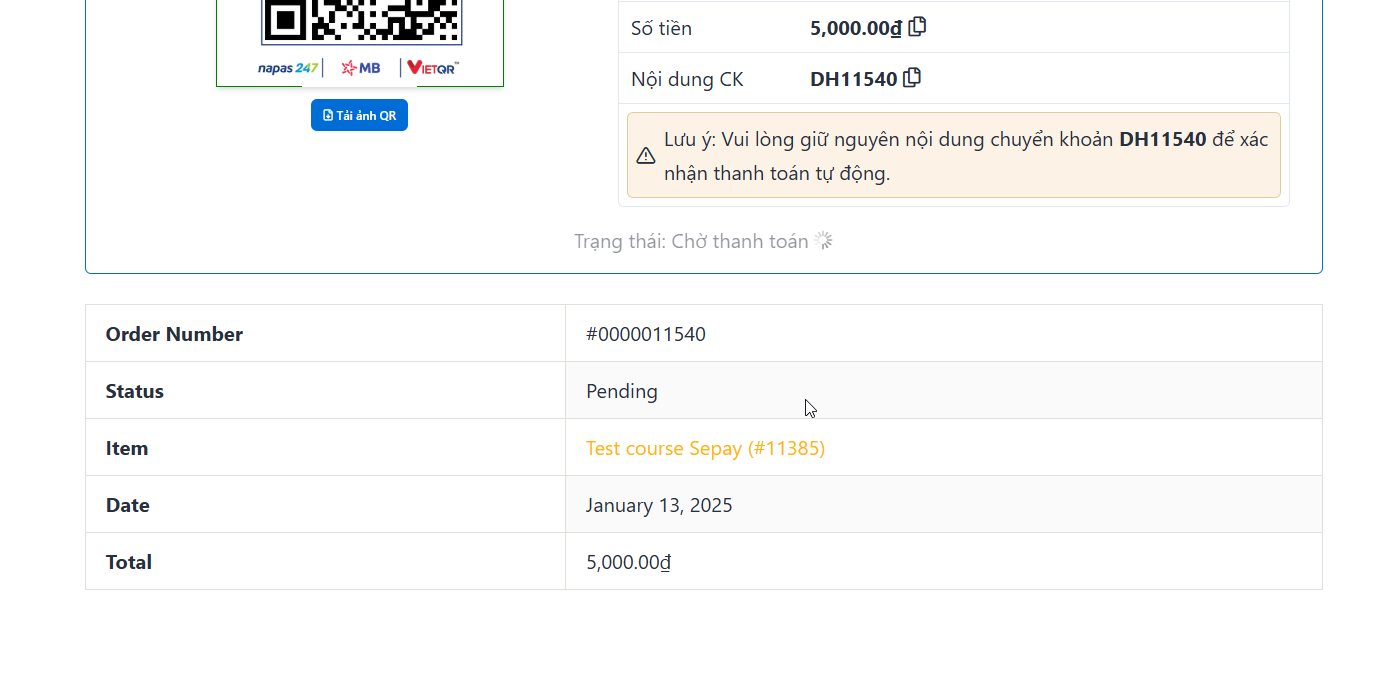Image resolution: width=1383 pixels, height=680 pixels.
Task: Click the loading spinner beside Chờ thanh toán
Action: tap(823, 241)
